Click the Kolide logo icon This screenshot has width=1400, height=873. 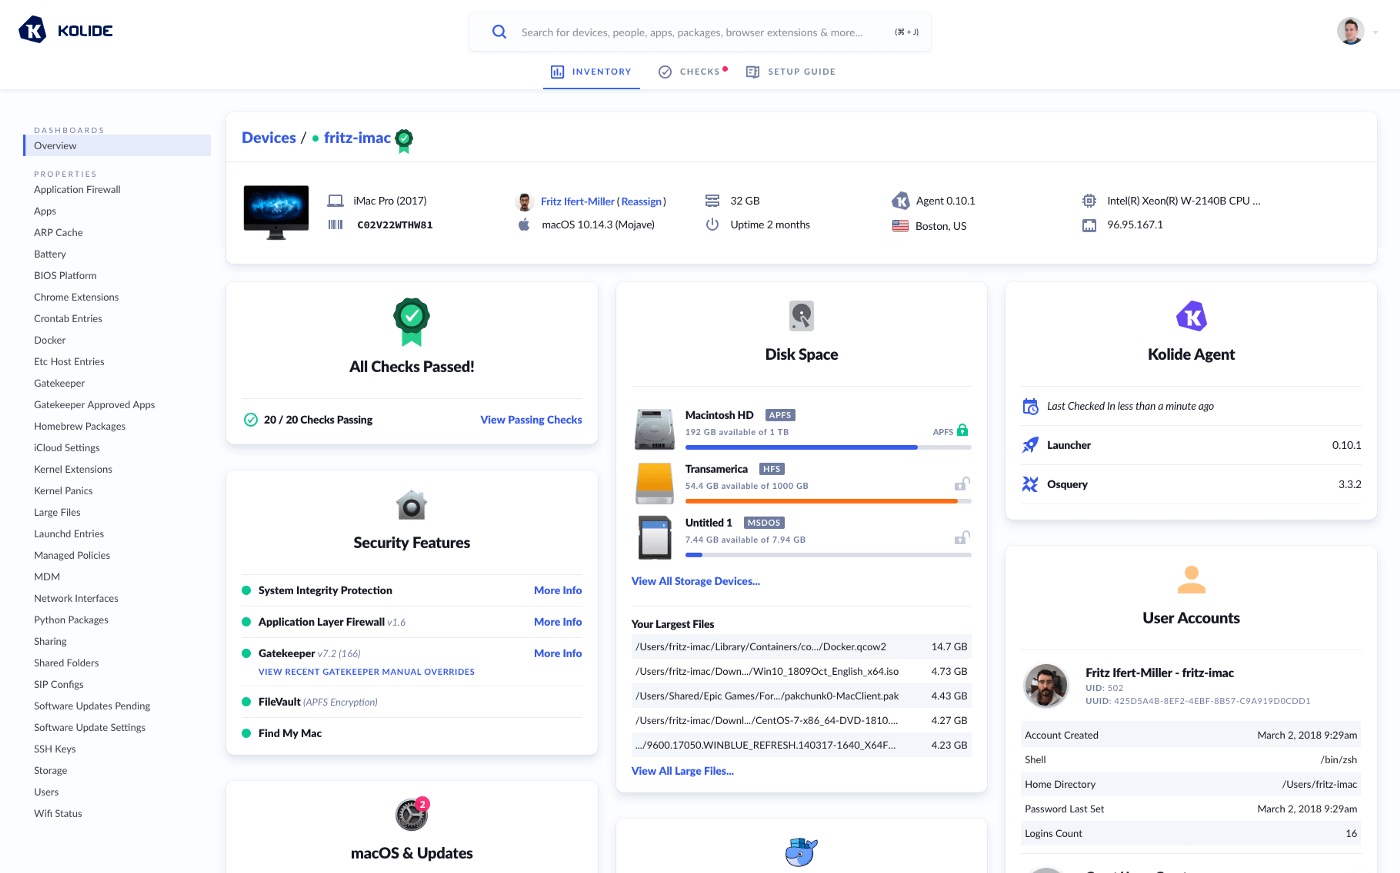(x=33, y=30)
